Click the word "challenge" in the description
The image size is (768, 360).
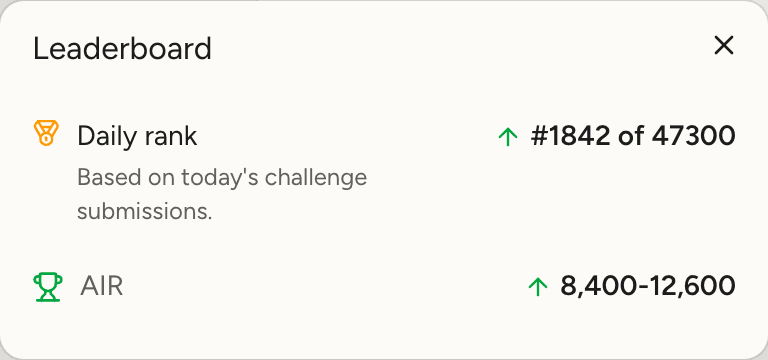click(x=316, y=178)
